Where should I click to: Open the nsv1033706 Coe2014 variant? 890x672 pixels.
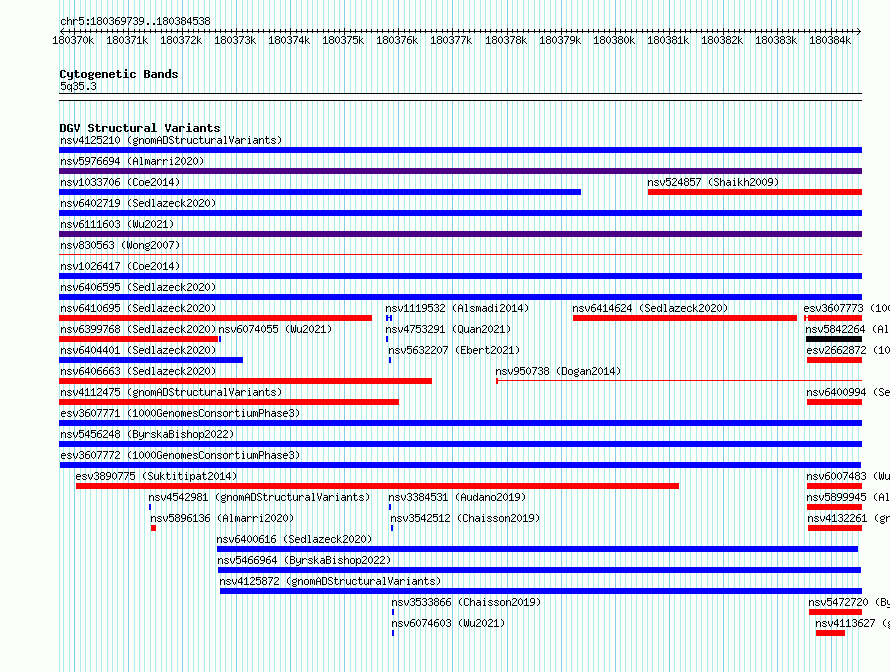pyautogui.click(x=120, y=182)
